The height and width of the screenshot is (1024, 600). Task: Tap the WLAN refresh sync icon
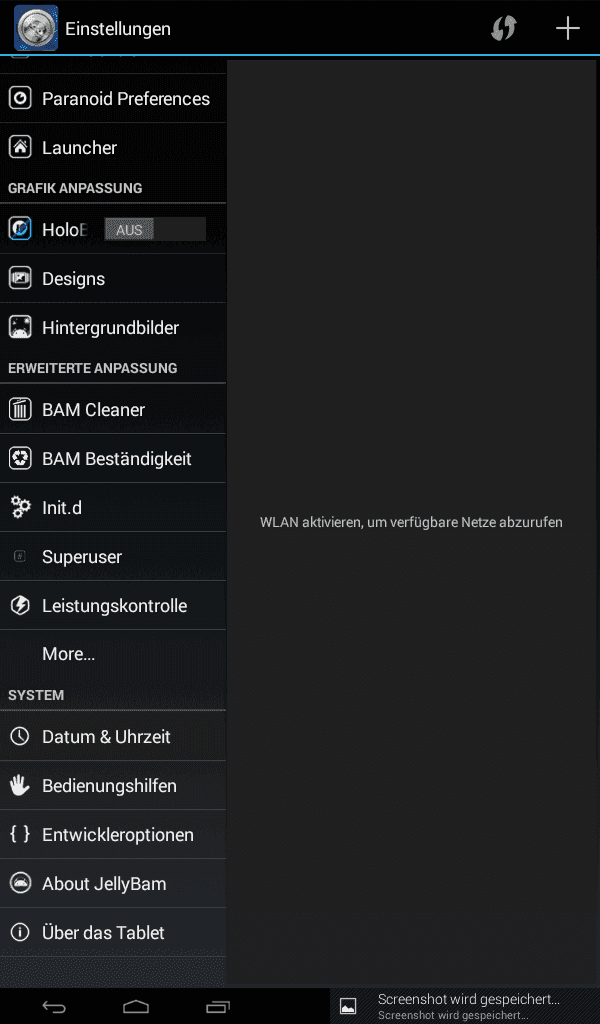tap(503, 28)
